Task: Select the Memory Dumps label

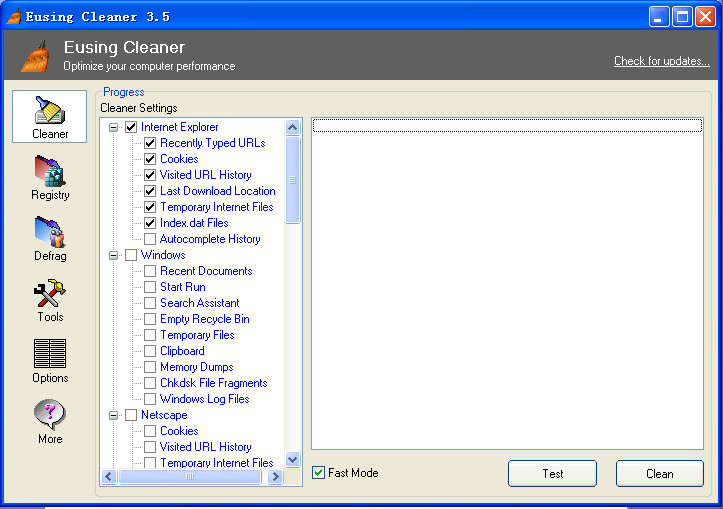Action: coord(196,367)
